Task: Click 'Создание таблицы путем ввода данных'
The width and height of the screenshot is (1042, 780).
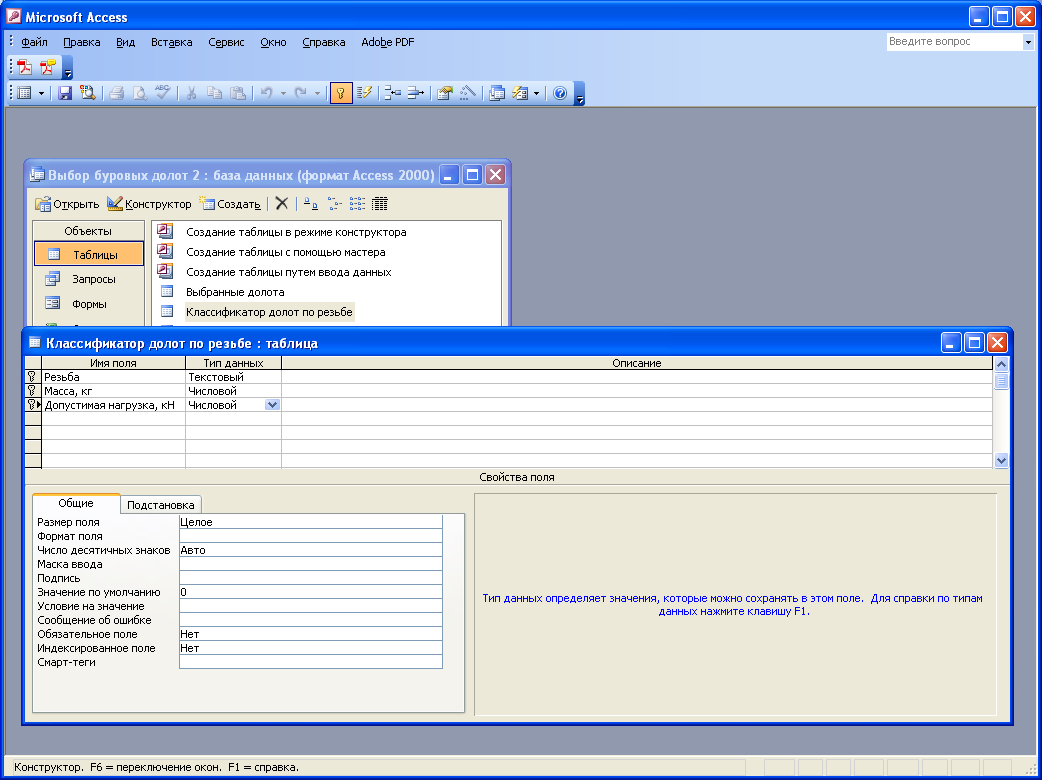Action: 288,272
